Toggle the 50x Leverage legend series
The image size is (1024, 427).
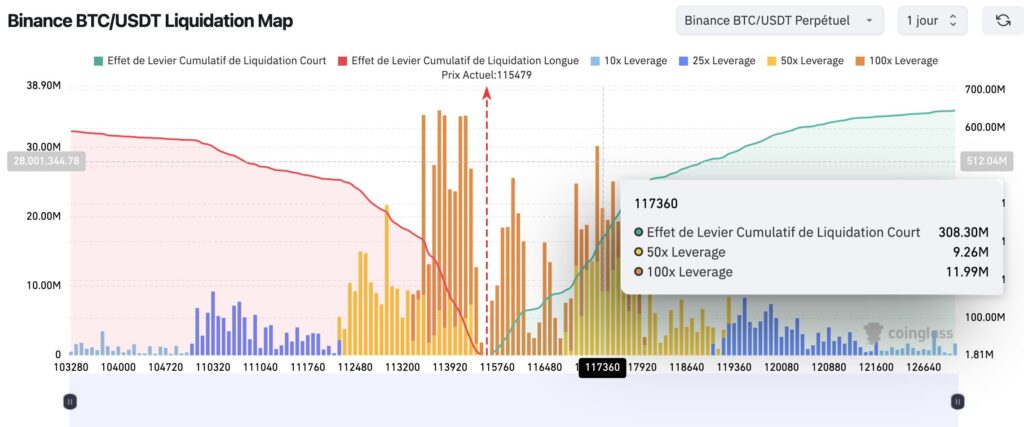tap(805, 61)
